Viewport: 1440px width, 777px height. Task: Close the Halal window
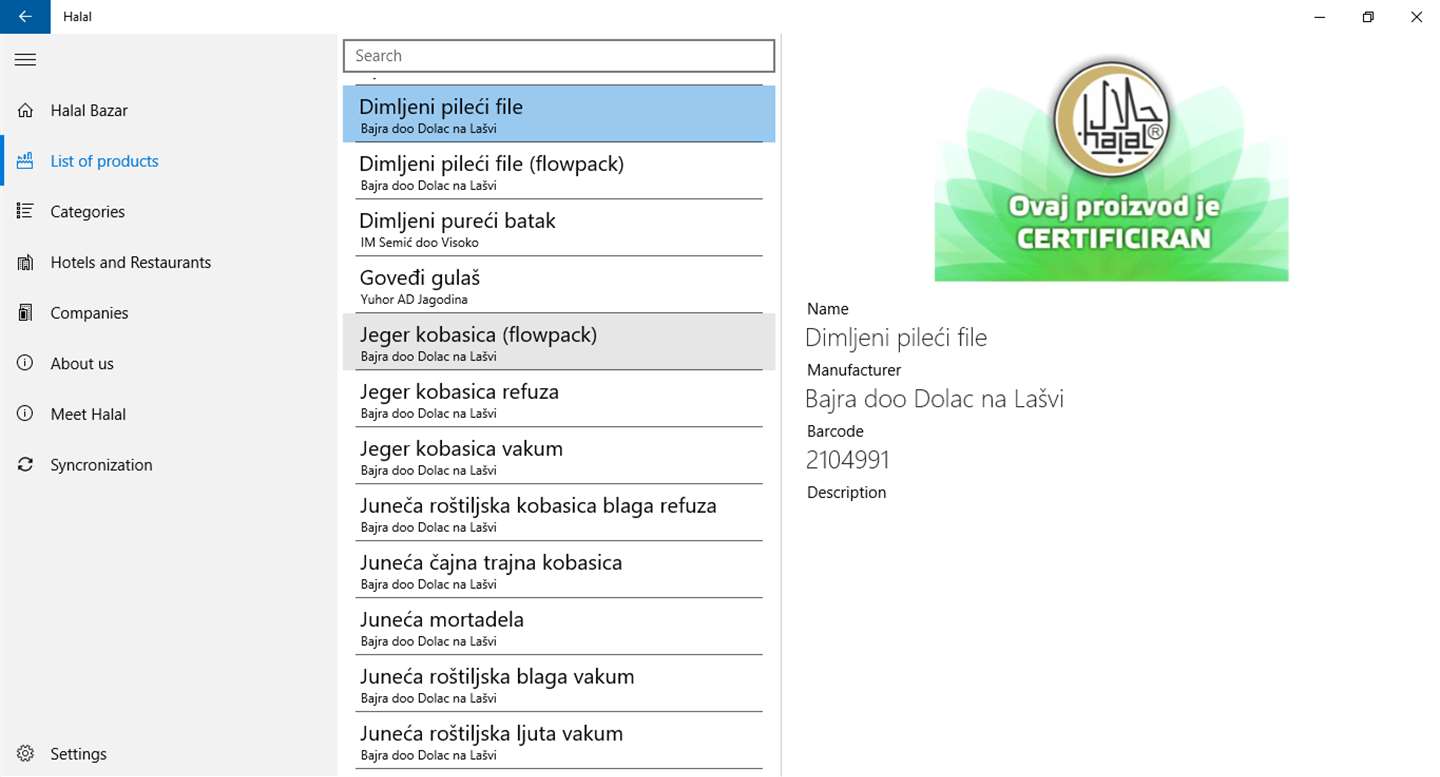click(x=1416, y=17)
